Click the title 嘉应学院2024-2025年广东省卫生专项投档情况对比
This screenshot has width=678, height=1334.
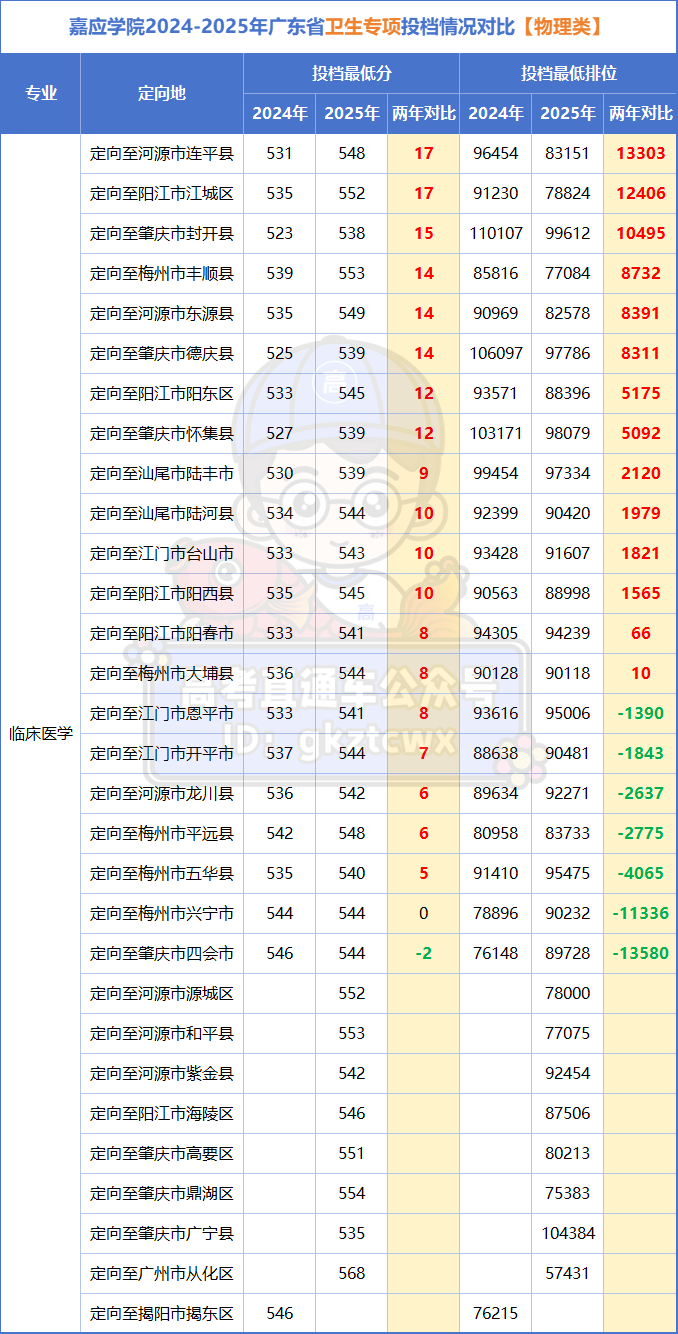tap(338, 27)
